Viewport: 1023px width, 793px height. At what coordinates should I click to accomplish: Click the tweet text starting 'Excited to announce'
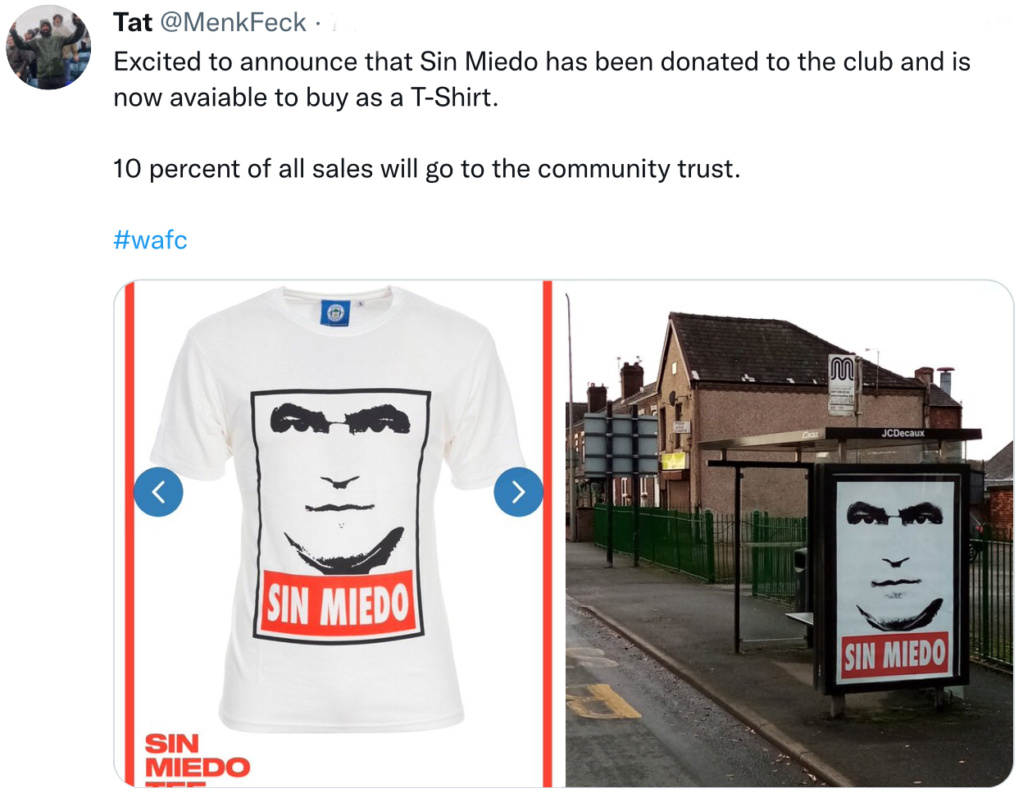tap(542, 79)
